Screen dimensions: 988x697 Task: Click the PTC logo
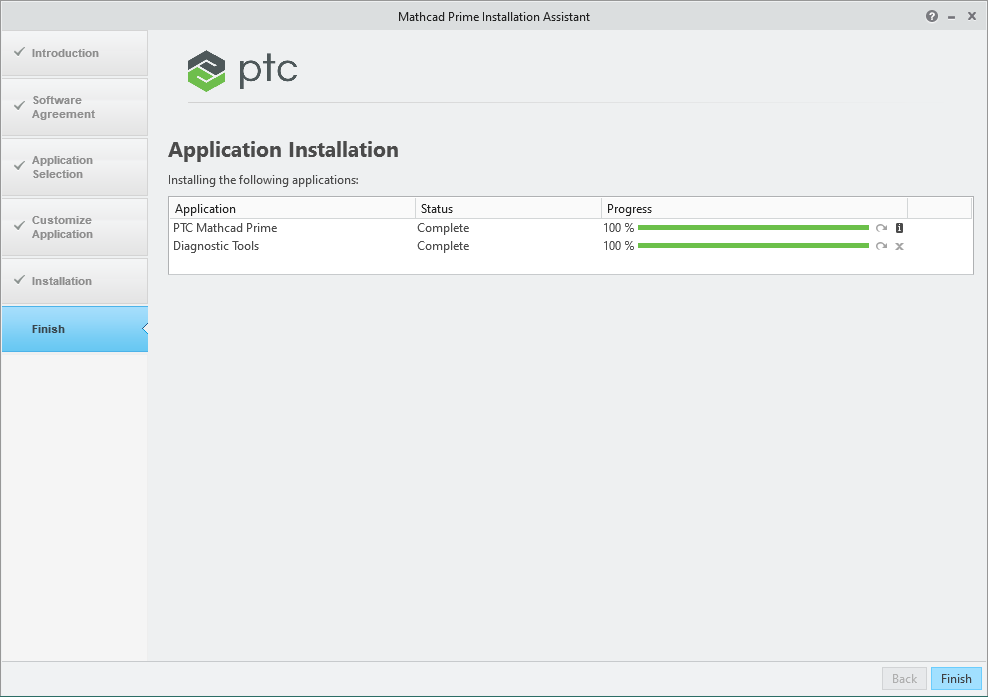point(242,71)
